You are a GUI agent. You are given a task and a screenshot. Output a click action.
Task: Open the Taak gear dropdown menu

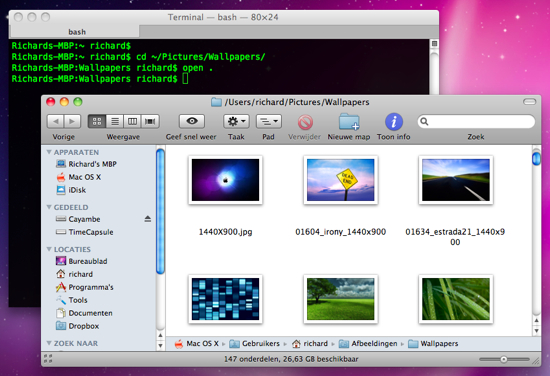236,121
